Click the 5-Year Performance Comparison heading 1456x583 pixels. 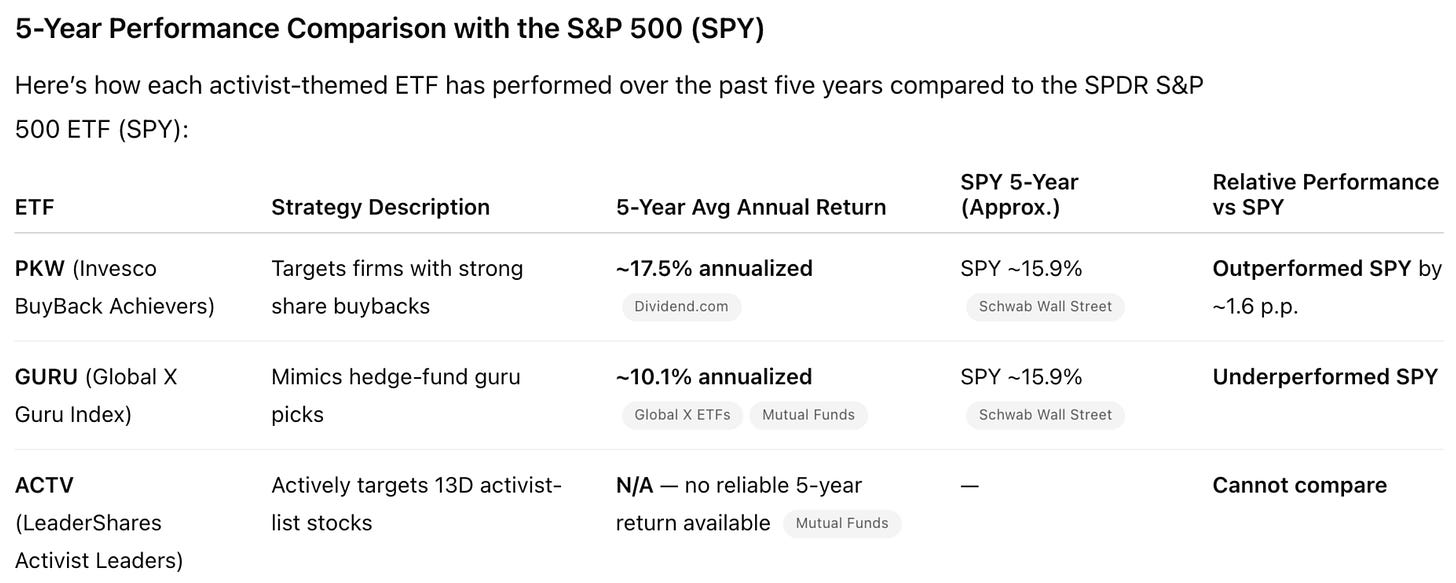click(x=389, y=29)
